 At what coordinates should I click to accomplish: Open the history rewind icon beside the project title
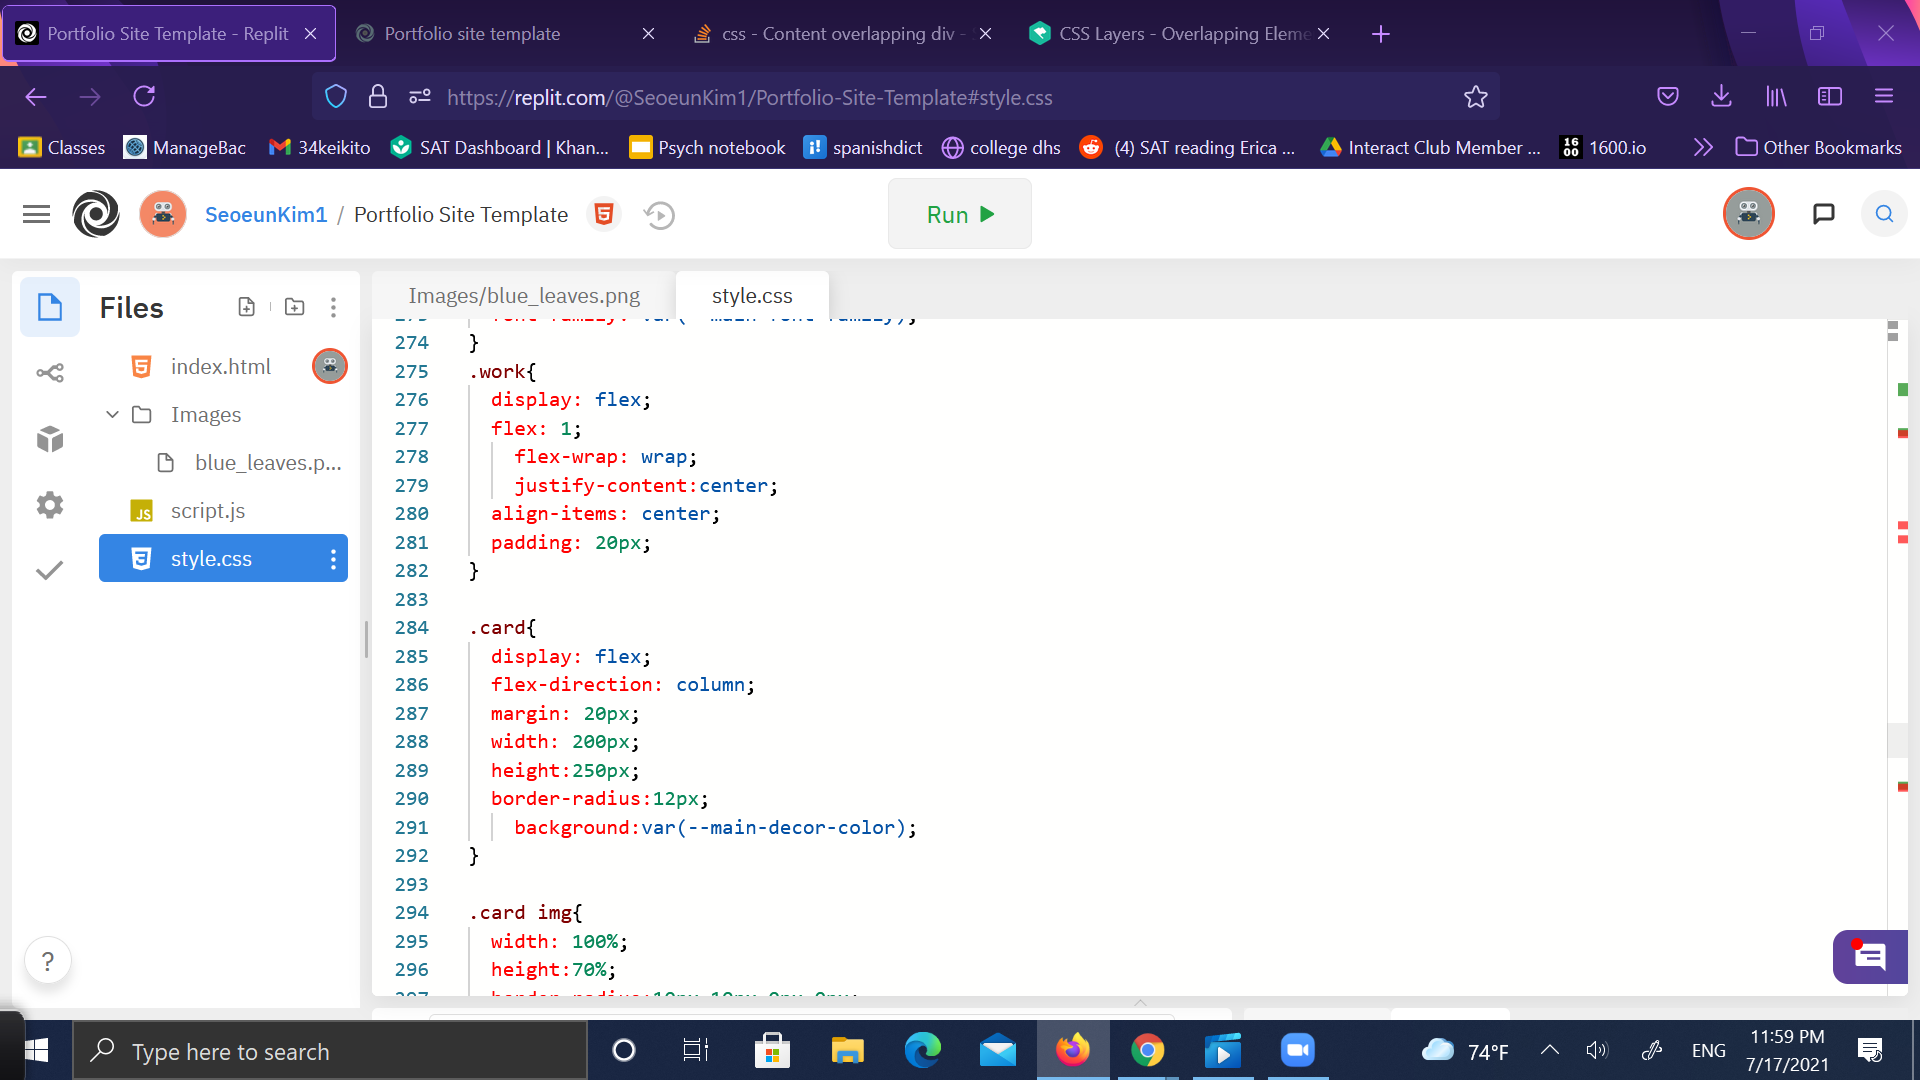click(659, 215)
